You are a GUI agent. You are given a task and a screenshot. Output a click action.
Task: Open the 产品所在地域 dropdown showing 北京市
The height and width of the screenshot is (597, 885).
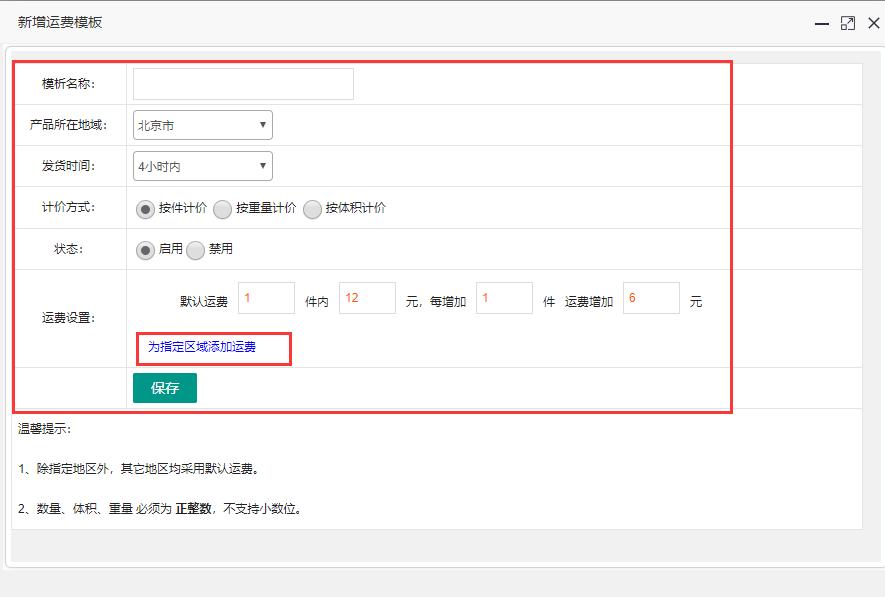click(x=202, y=125)
